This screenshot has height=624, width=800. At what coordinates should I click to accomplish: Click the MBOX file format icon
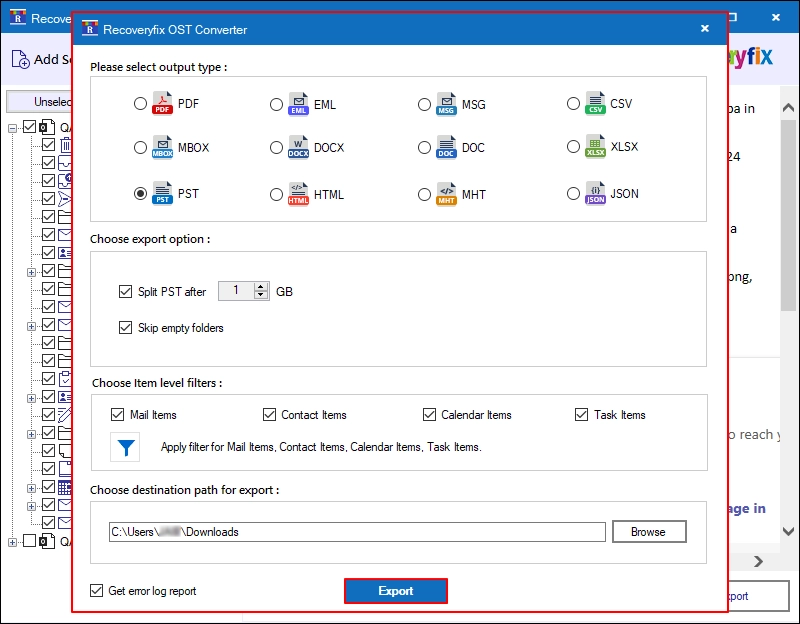click(x=162, y=147)
